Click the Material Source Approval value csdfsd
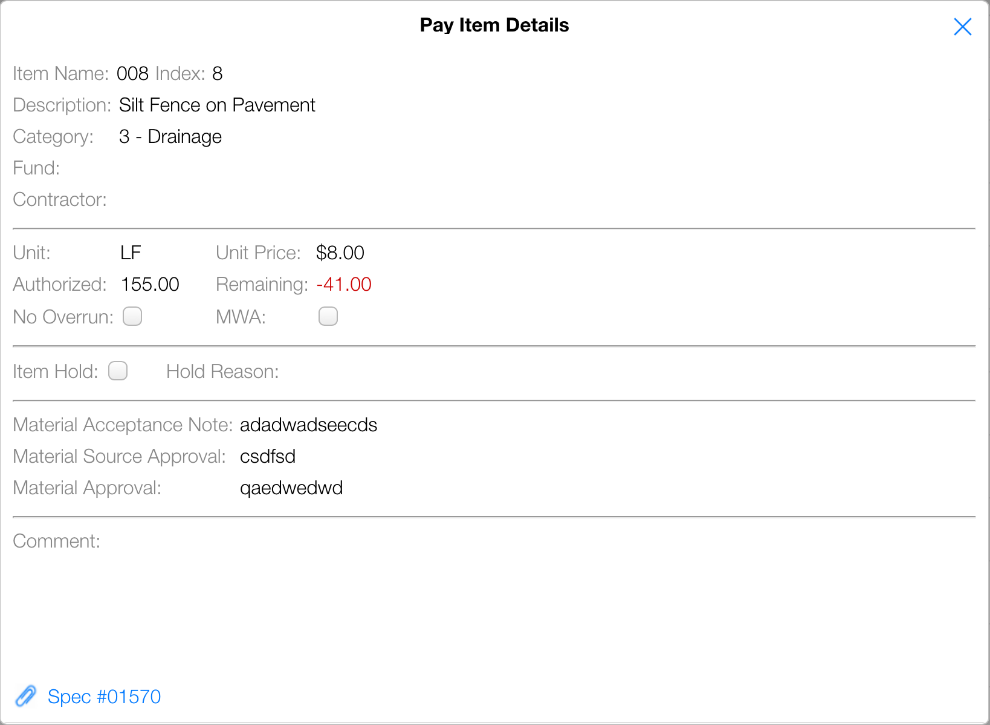The height and width of the screenshot is (725, 990). (268, 457)
